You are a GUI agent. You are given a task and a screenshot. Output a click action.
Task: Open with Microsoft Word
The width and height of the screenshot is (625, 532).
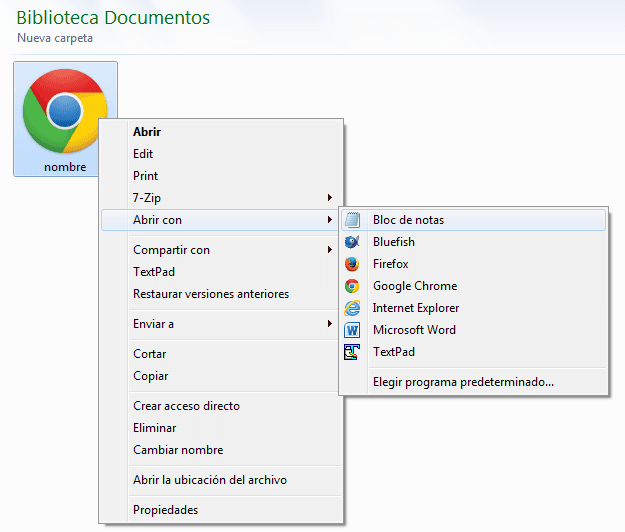[x=474, y=330]
